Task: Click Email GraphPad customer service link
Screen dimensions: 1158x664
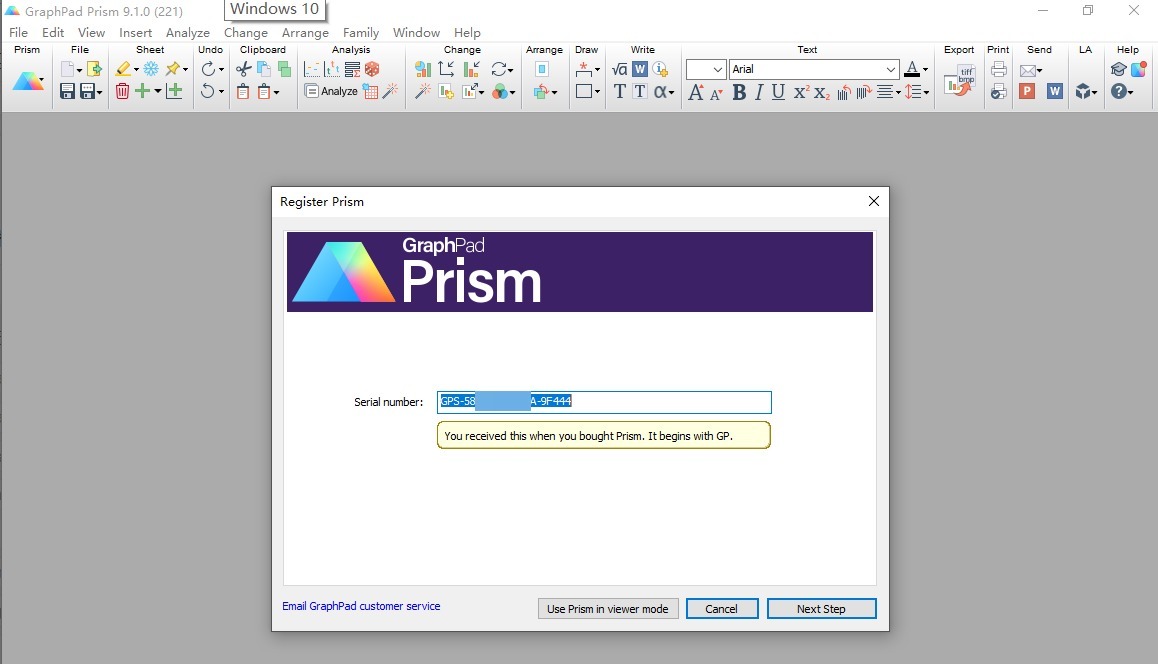Action: click(361, 606)
